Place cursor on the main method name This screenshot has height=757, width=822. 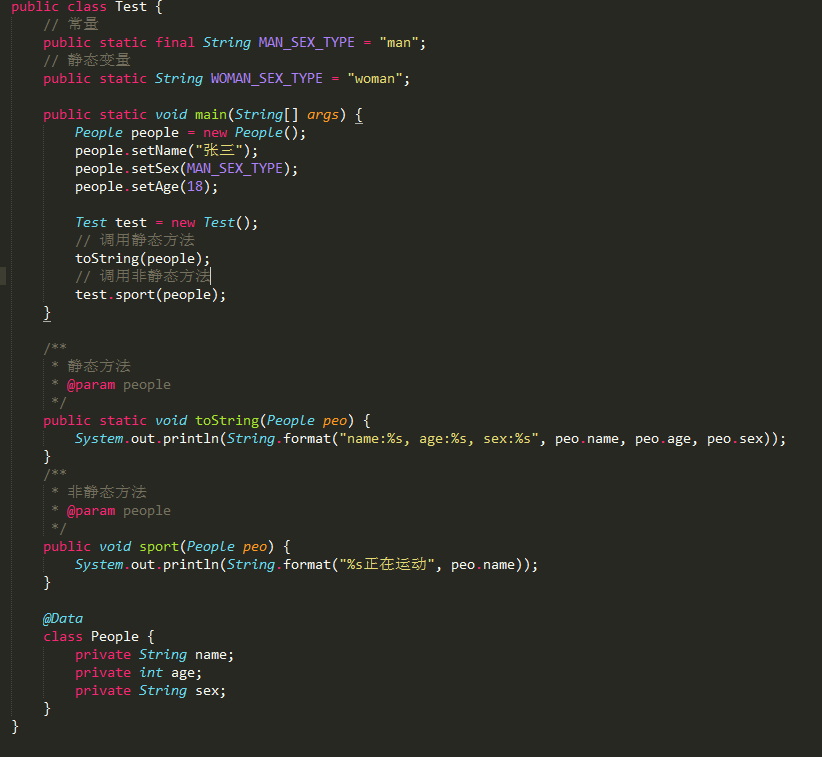tap(210, 114)
